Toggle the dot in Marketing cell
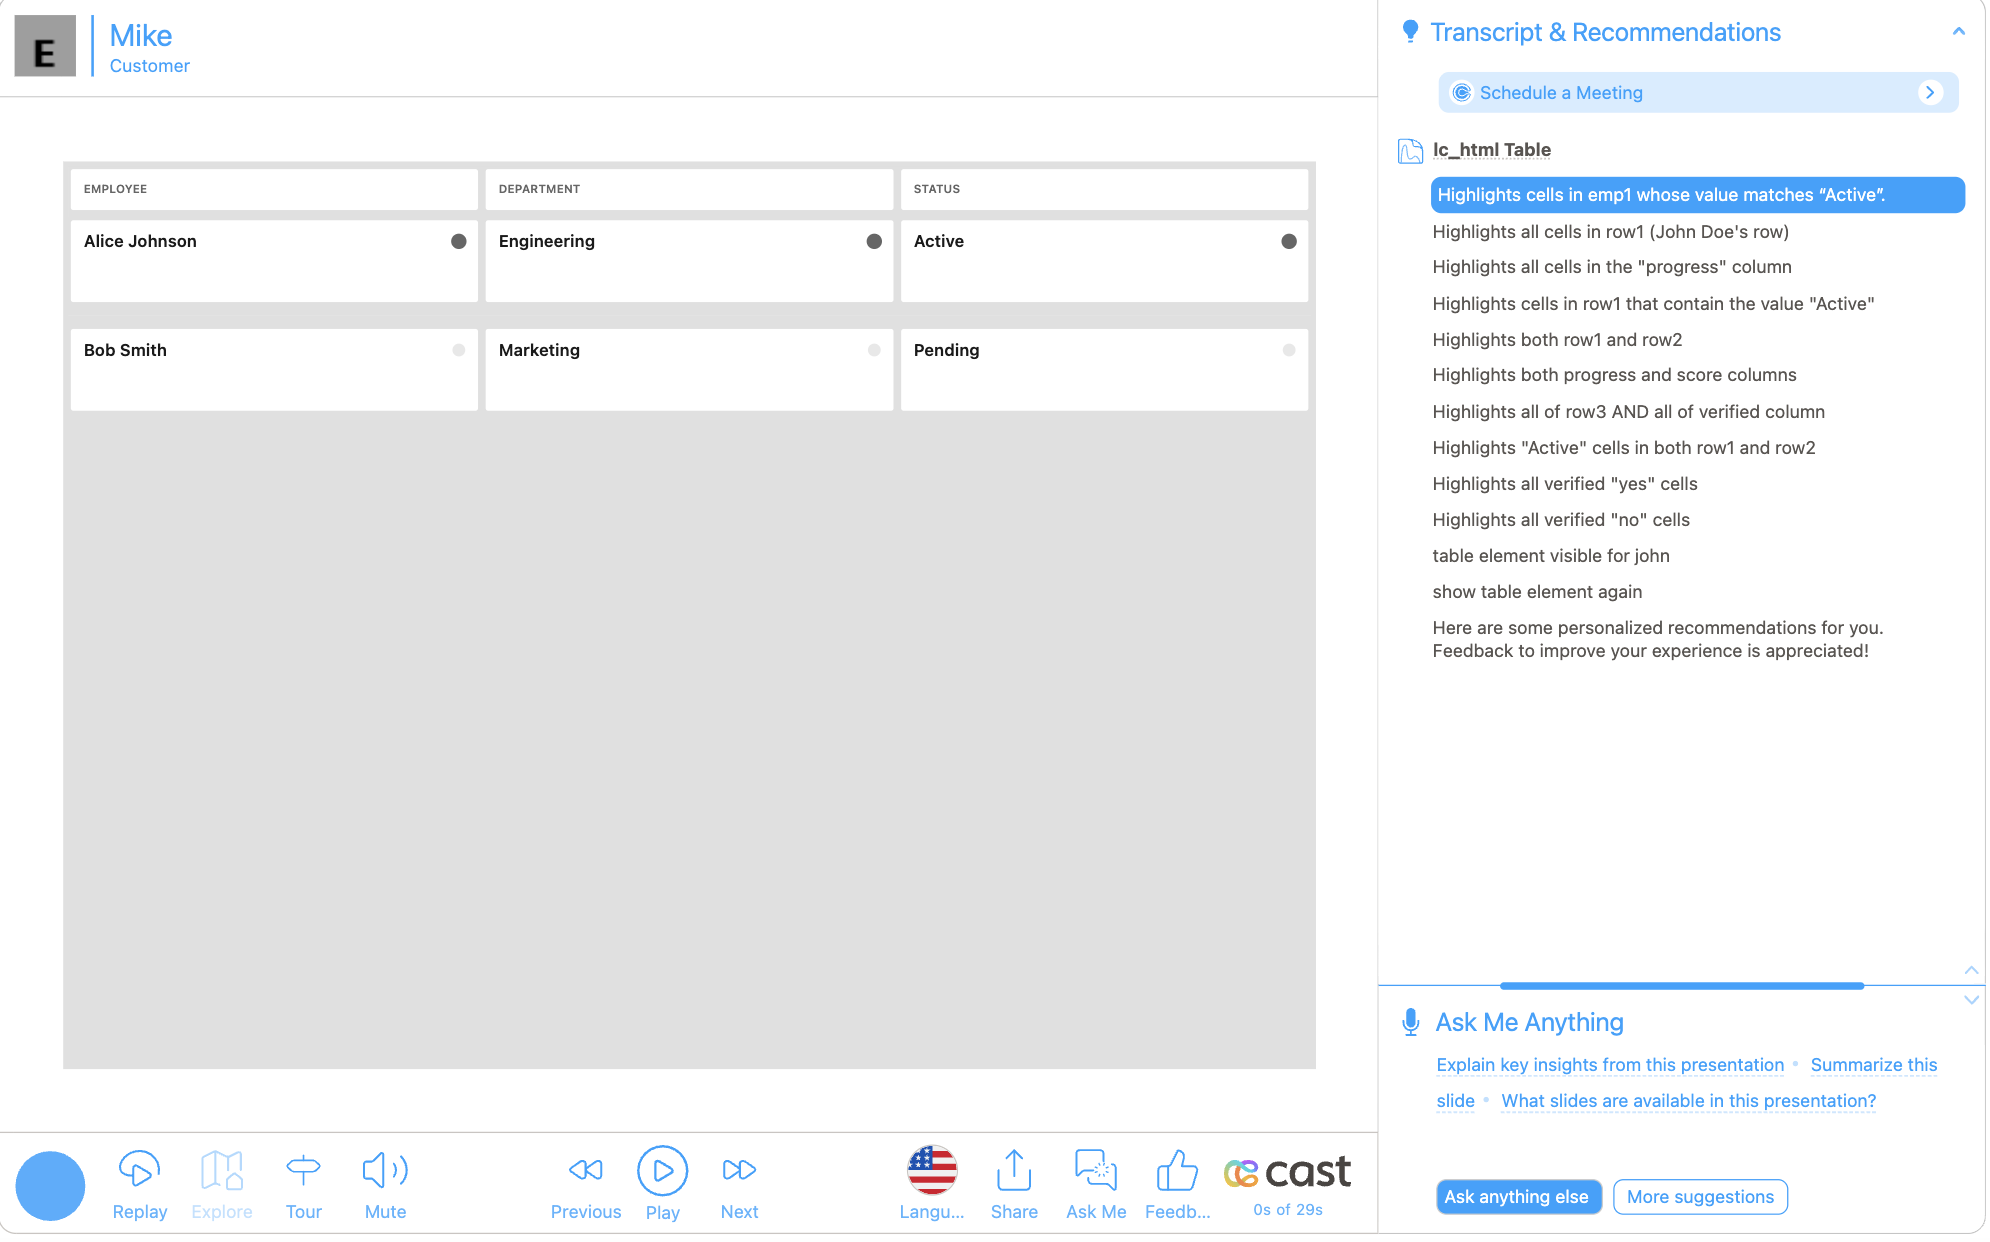Image resolution: width=1990 pixels, height=1242 pixels. click(874, 350)
